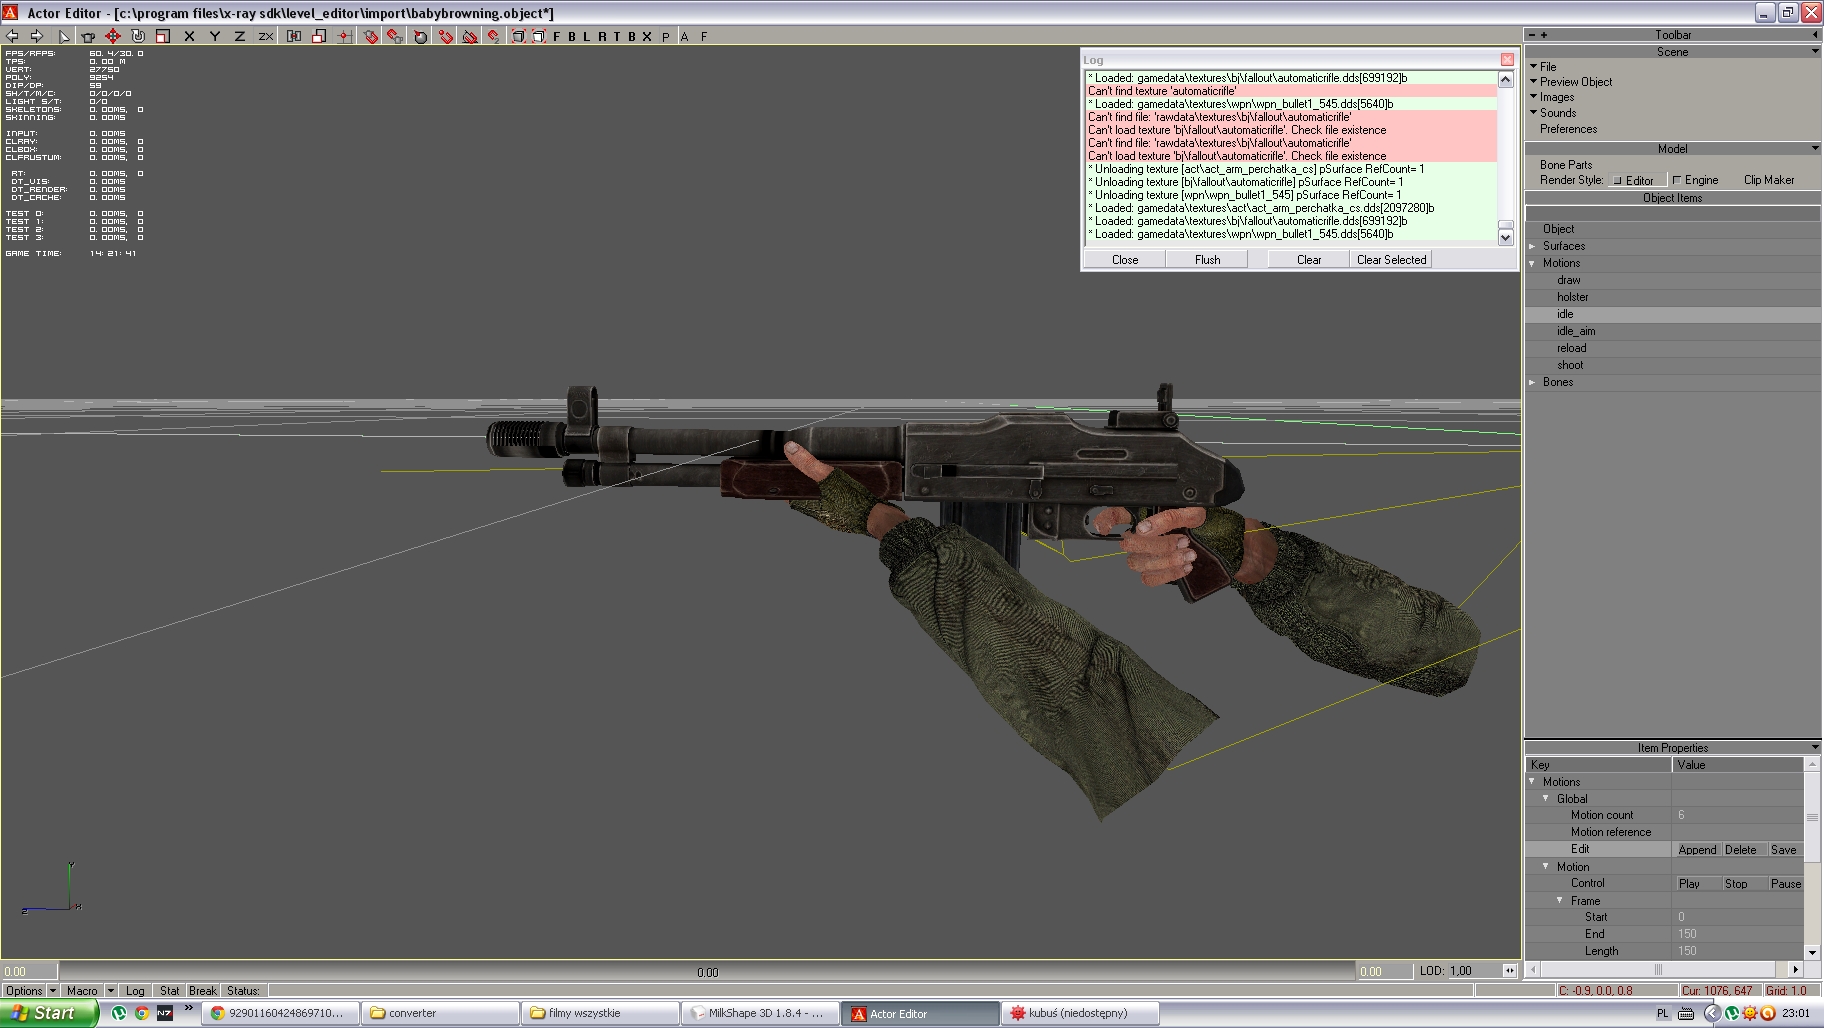This screenshot has width=1824, height=1028.
Task: Click the Undo arrow icon
Action: (x=12, y=36)
